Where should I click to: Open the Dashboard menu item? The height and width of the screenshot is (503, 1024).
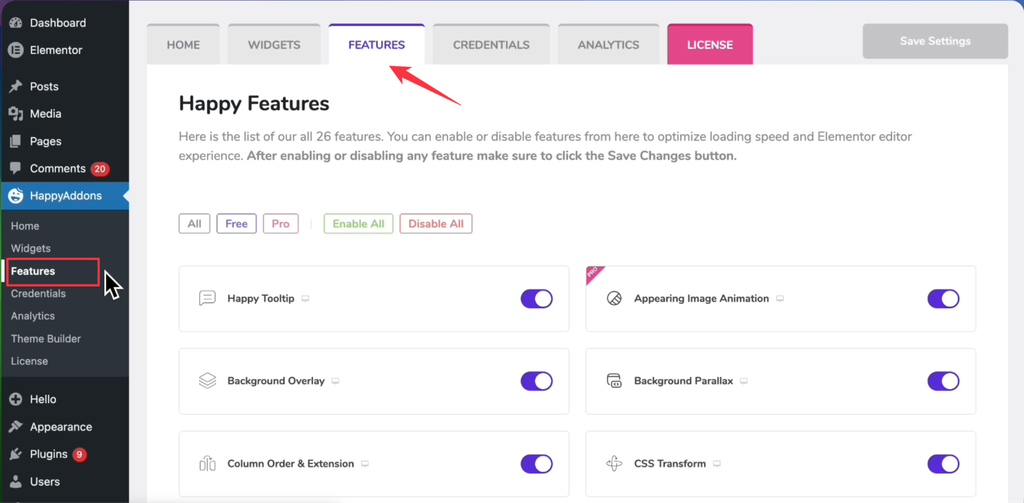[x=57, y=23]
